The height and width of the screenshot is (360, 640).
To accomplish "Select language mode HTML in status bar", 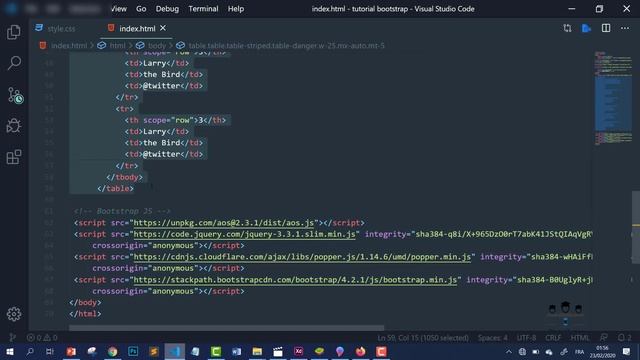I will click(x=580, y=338).
